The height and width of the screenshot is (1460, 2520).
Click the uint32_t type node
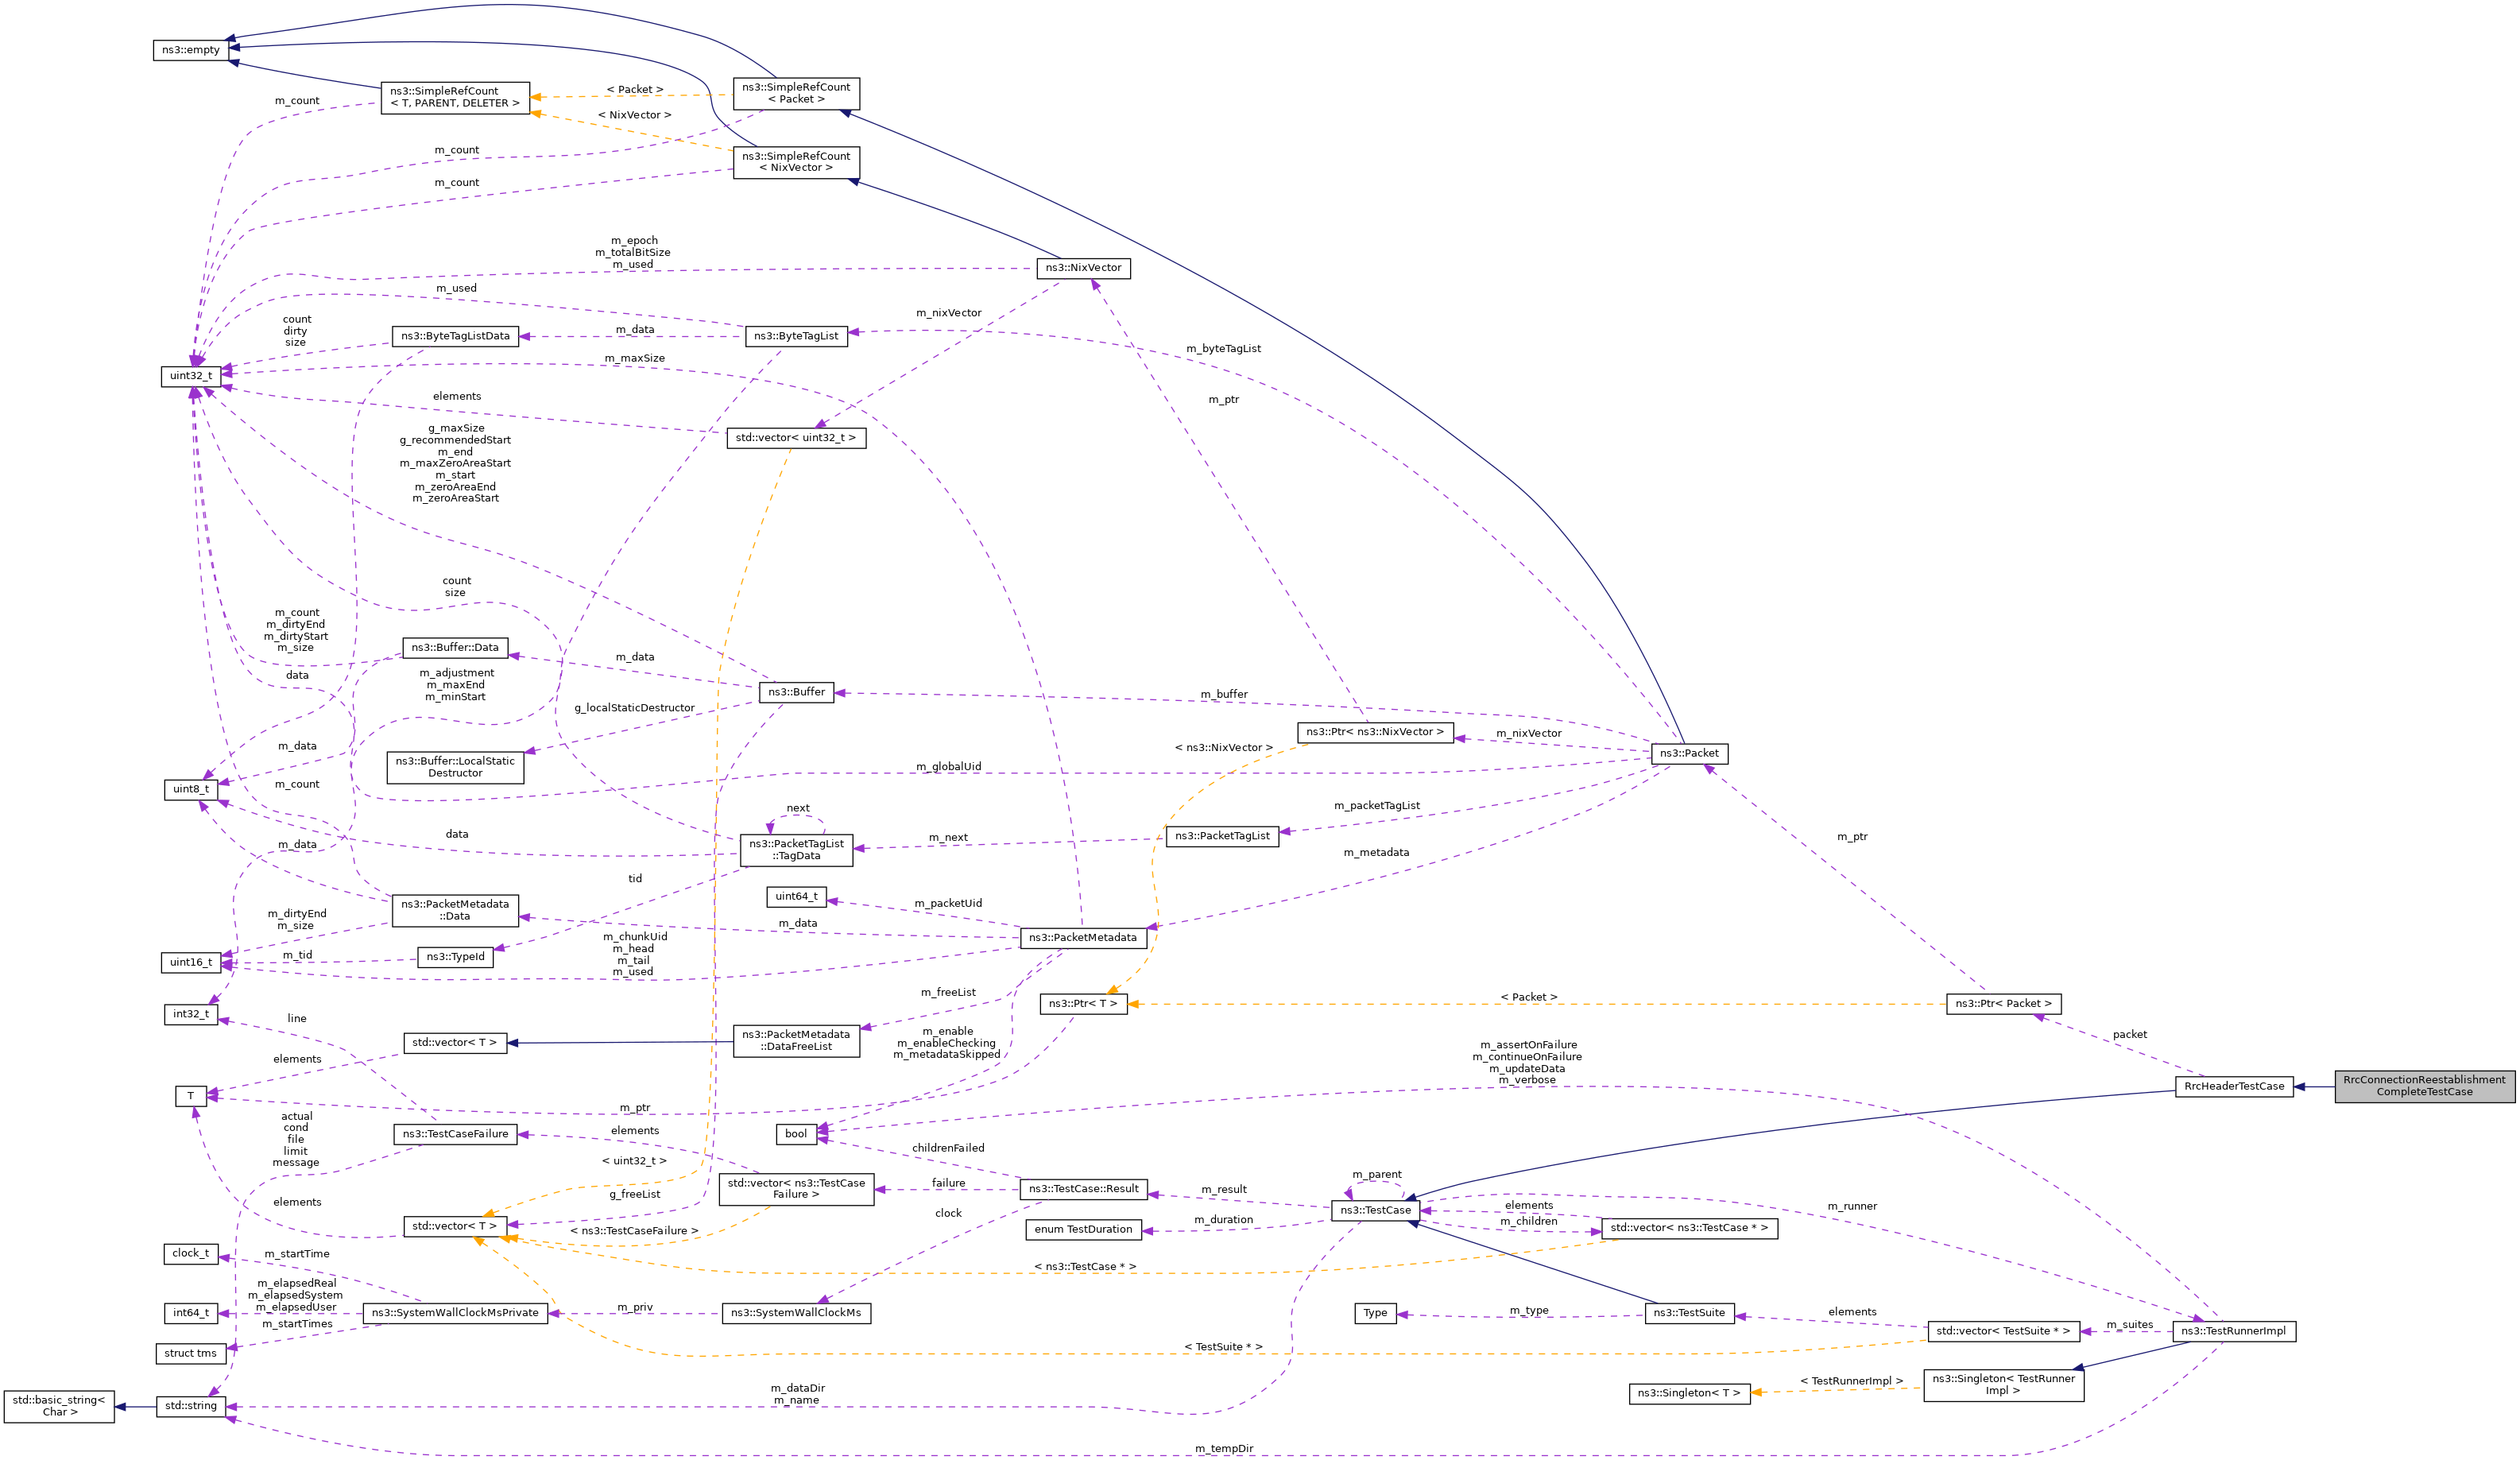pos(191,376)
